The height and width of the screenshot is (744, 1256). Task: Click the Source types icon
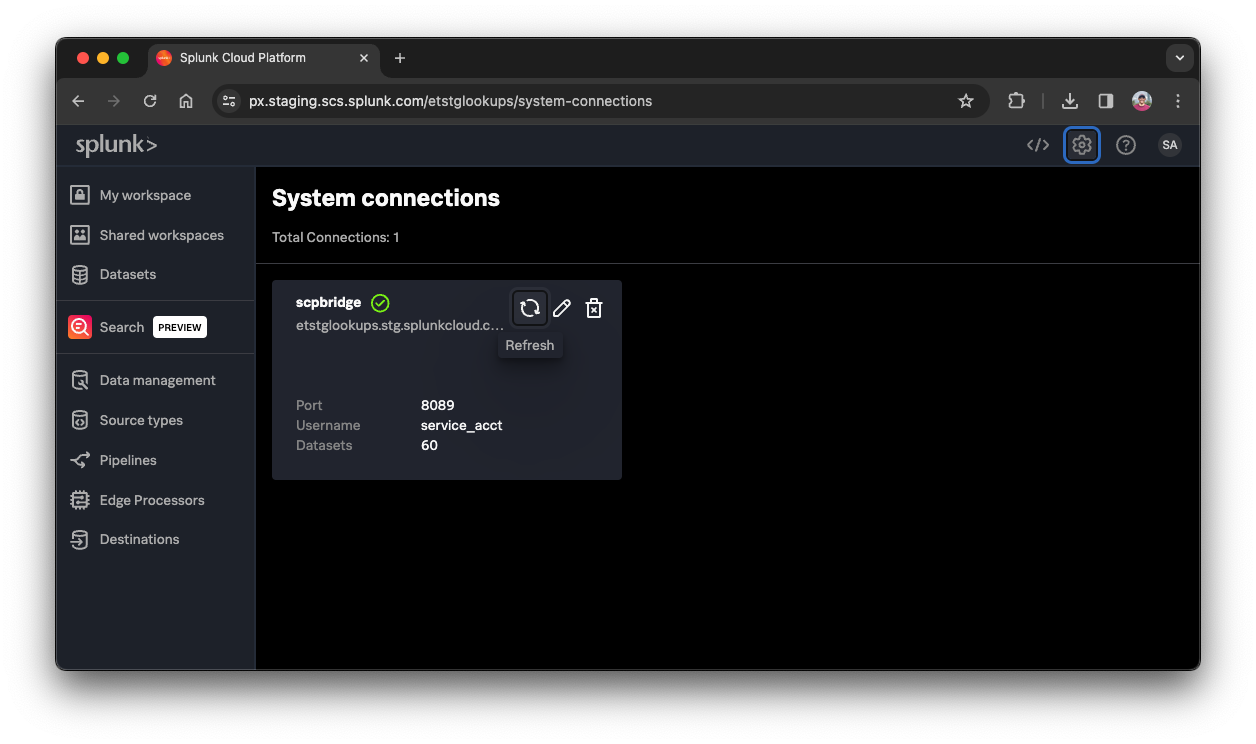[80, 420]
